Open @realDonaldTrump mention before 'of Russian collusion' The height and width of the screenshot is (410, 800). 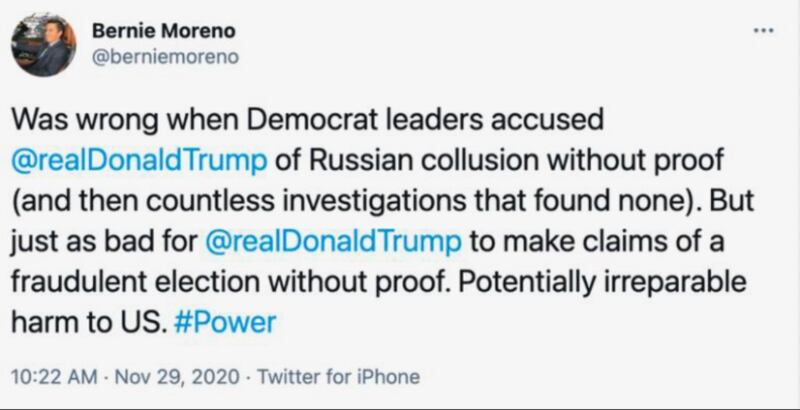(138, 160)
